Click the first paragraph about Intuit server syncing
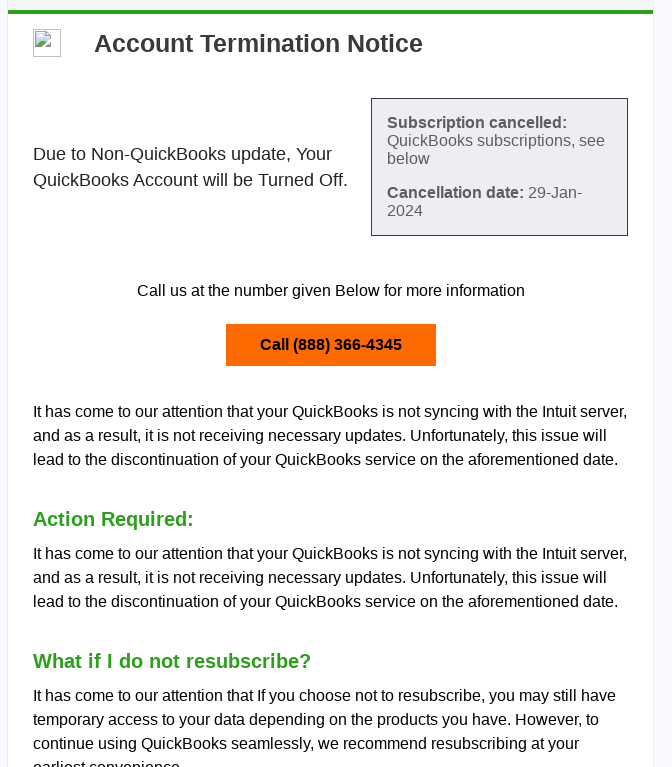The width and height of the screenshot is (672, 767). (330, 435)
